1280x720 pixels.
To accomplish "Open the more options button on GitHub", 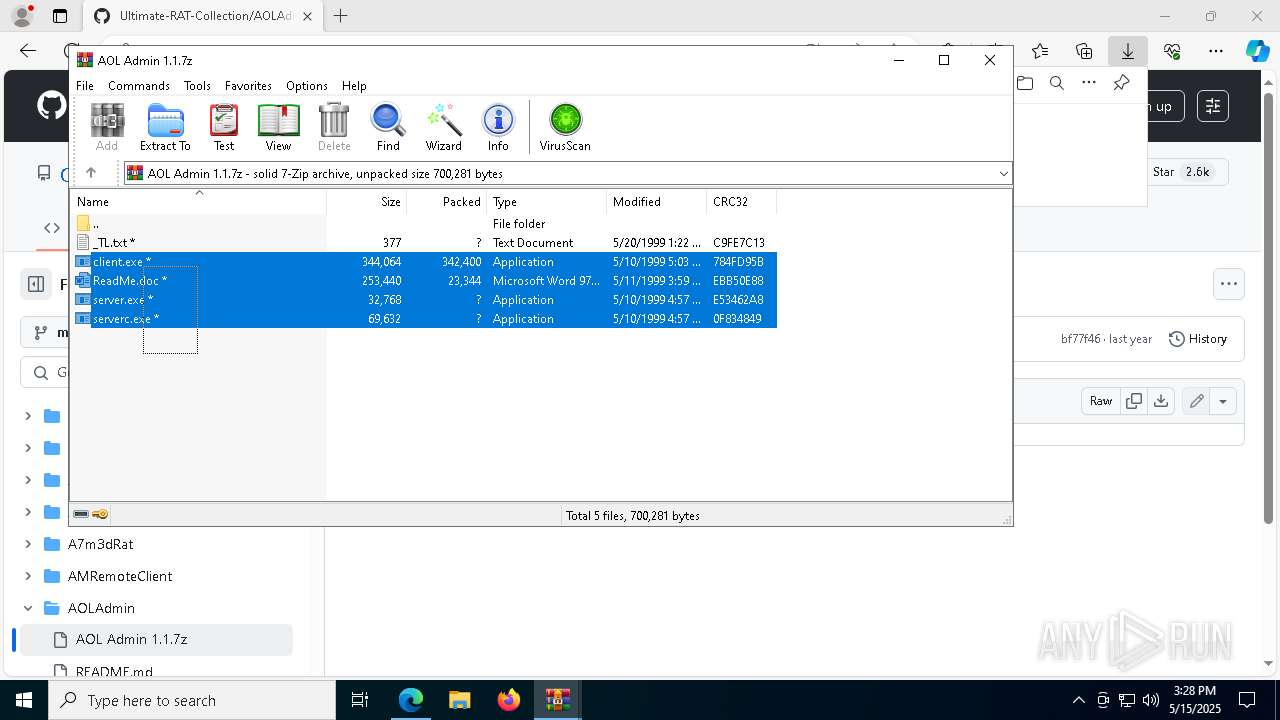I will (x=1229, y=284).
